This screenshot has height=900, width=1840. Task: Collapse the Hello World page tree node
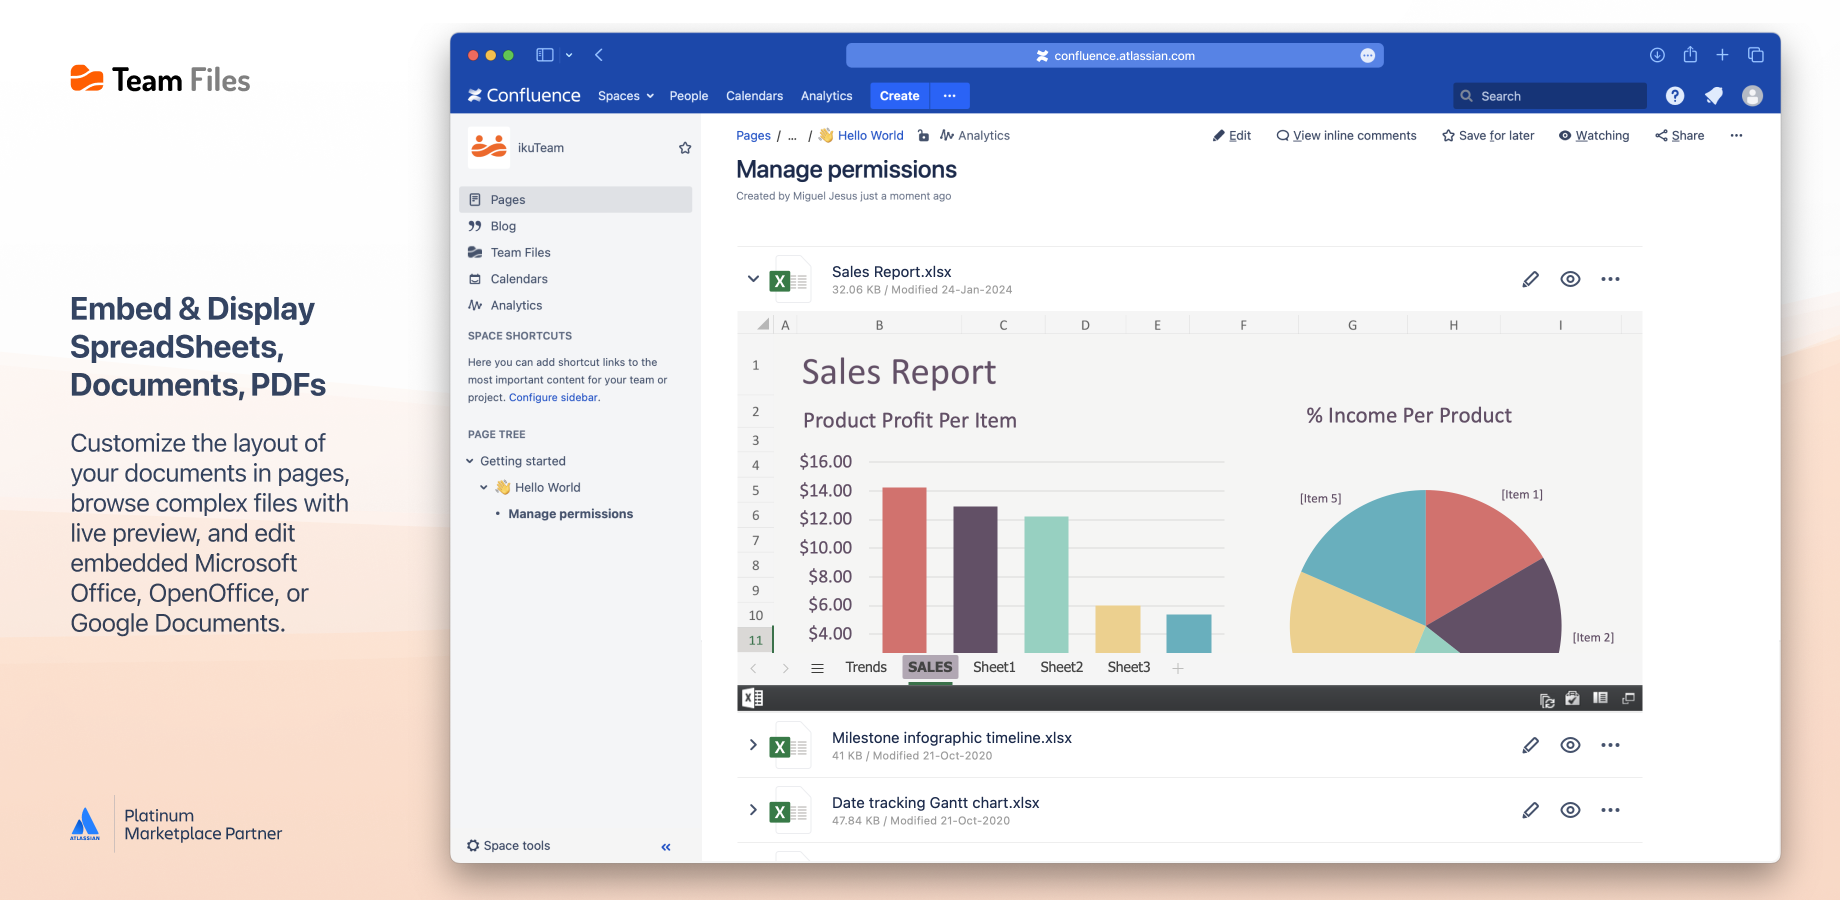click(x=484, y=488)
